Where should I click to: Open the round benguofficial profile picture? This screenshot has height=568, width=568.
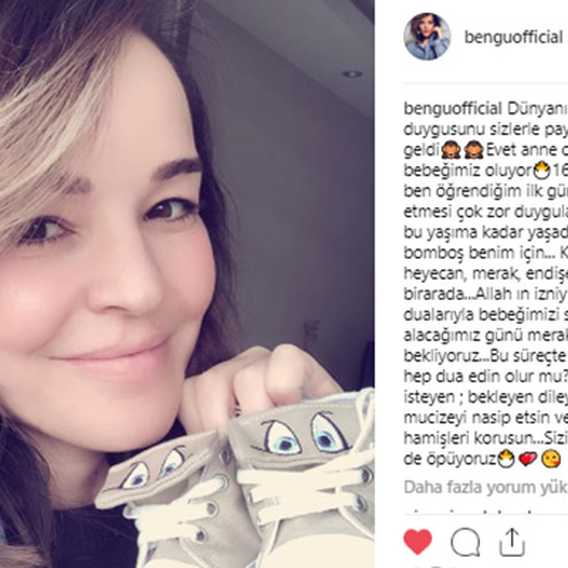(x=427, y=37)
